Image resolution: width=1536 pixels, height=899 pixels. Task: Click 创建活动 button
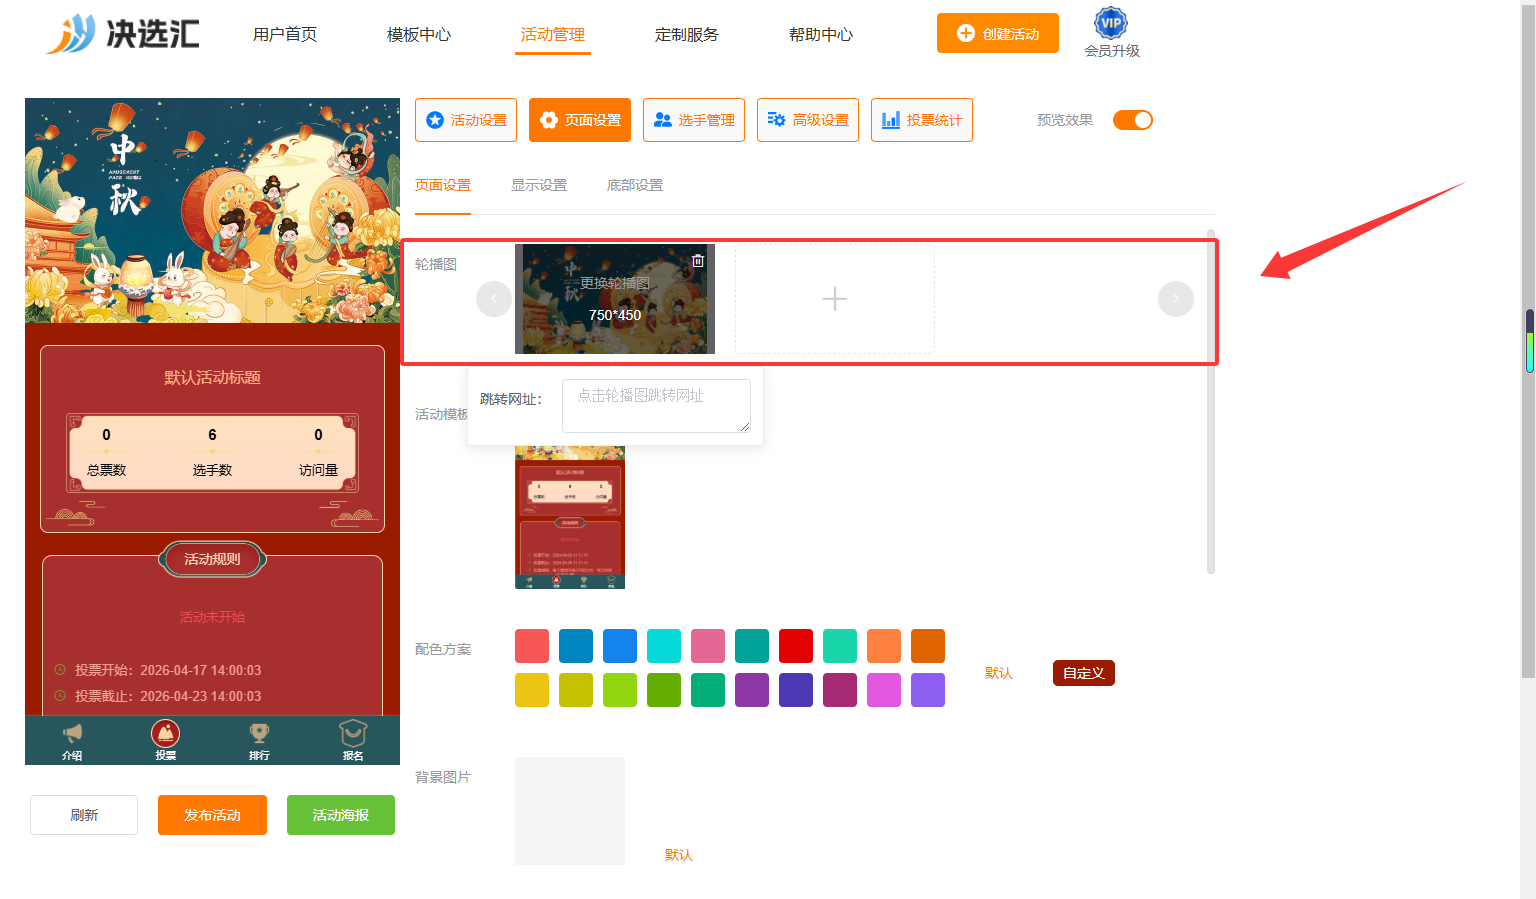tap(998, 33)
